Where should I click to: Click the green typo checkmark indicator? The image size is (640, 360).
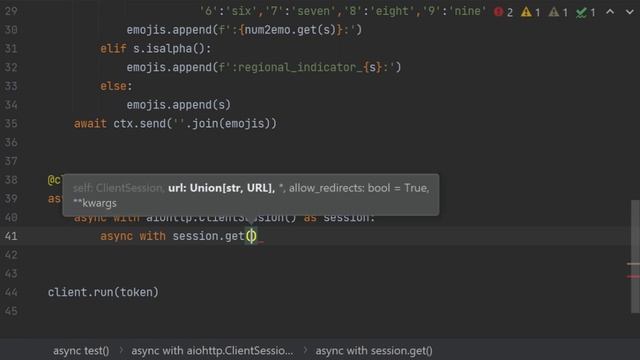click(x=581, y=12)
